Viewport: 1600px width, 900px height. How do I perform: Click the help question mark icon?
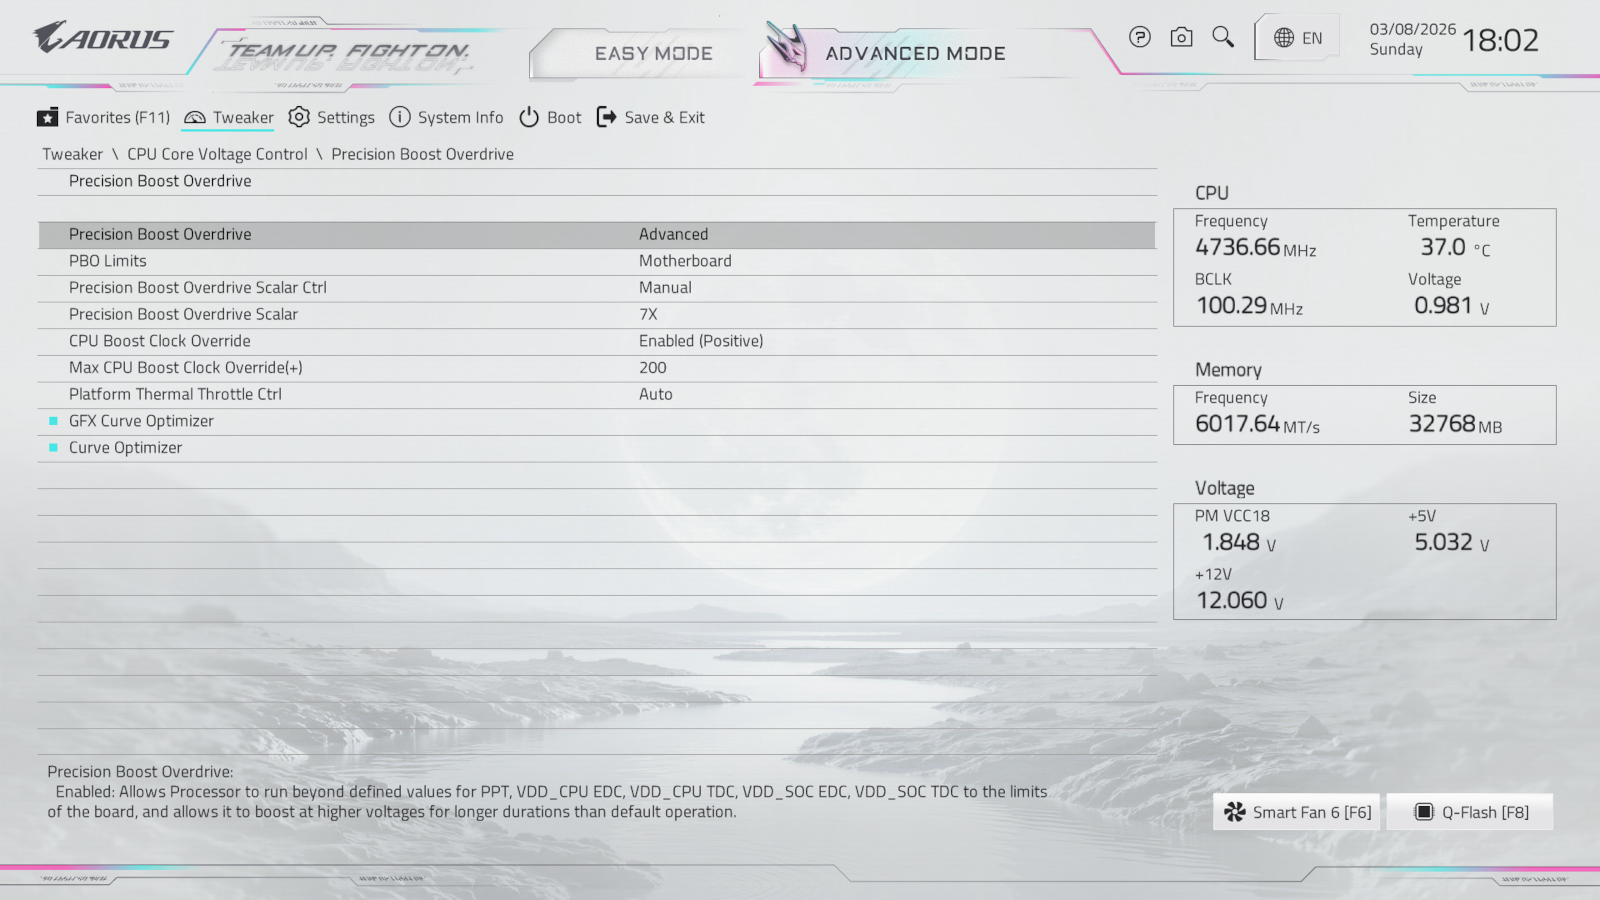pos(1139,37)
